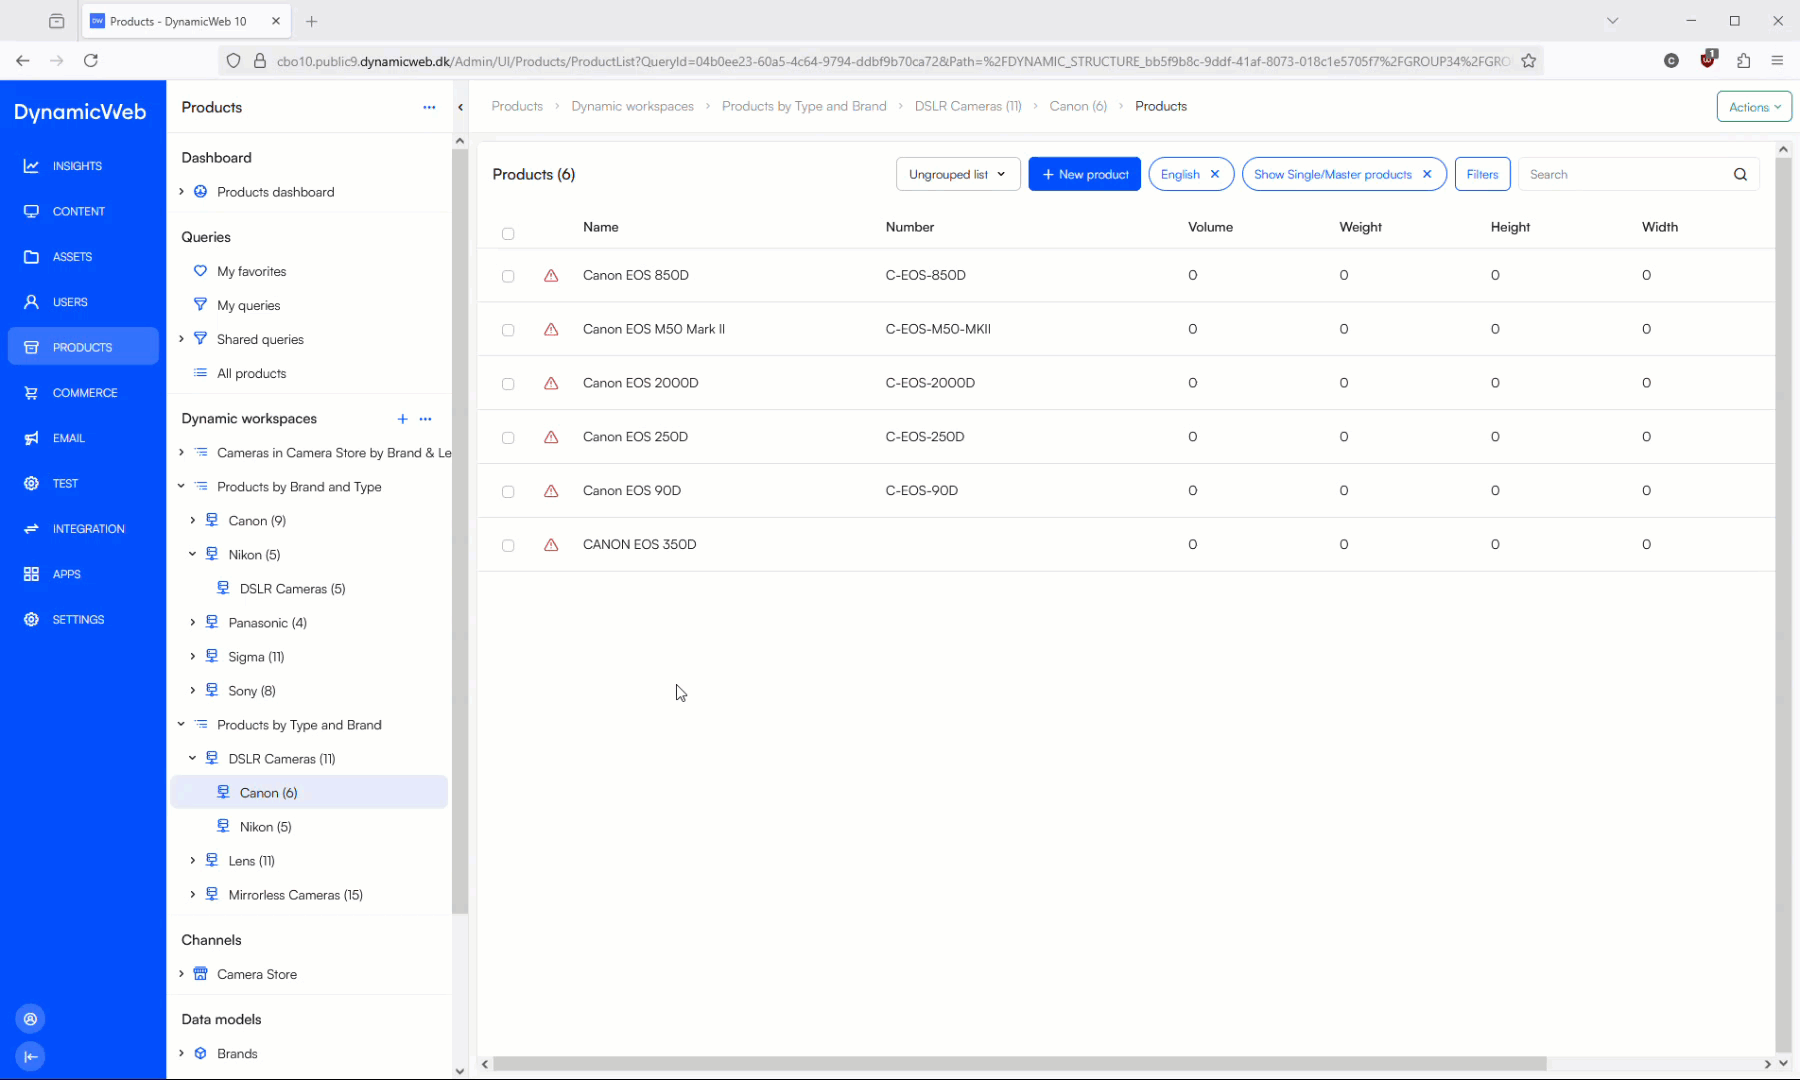The width and height of the screenshot is (1800, 1080).
Task: Bookmark this page with the star icon
Action: click(1528, 61)
